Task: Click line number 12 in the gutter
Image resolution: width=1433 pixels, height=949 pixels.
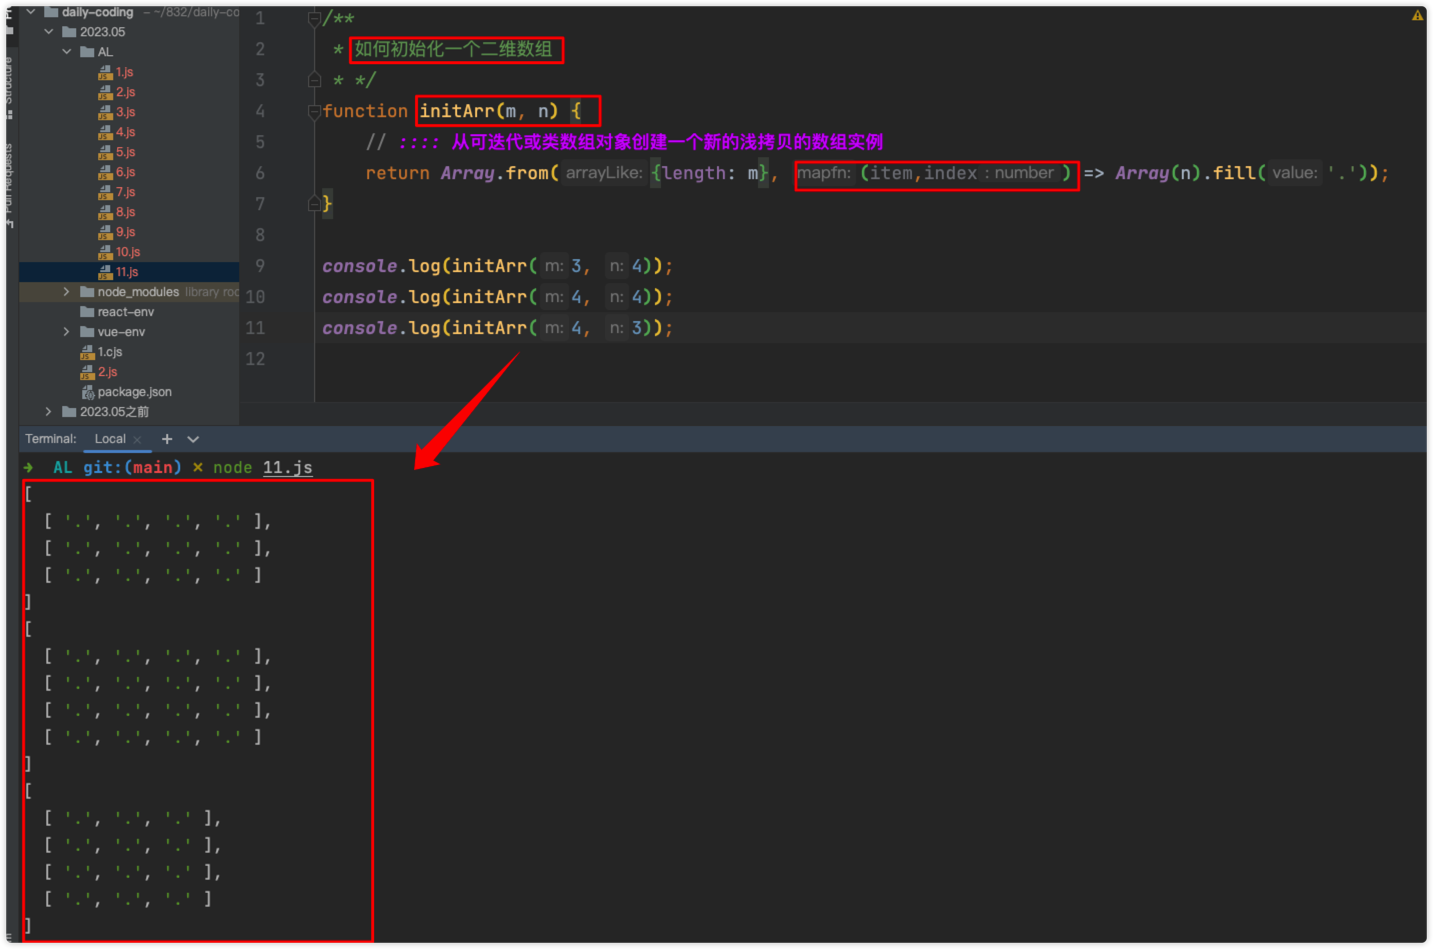Action: coord(255,359)
